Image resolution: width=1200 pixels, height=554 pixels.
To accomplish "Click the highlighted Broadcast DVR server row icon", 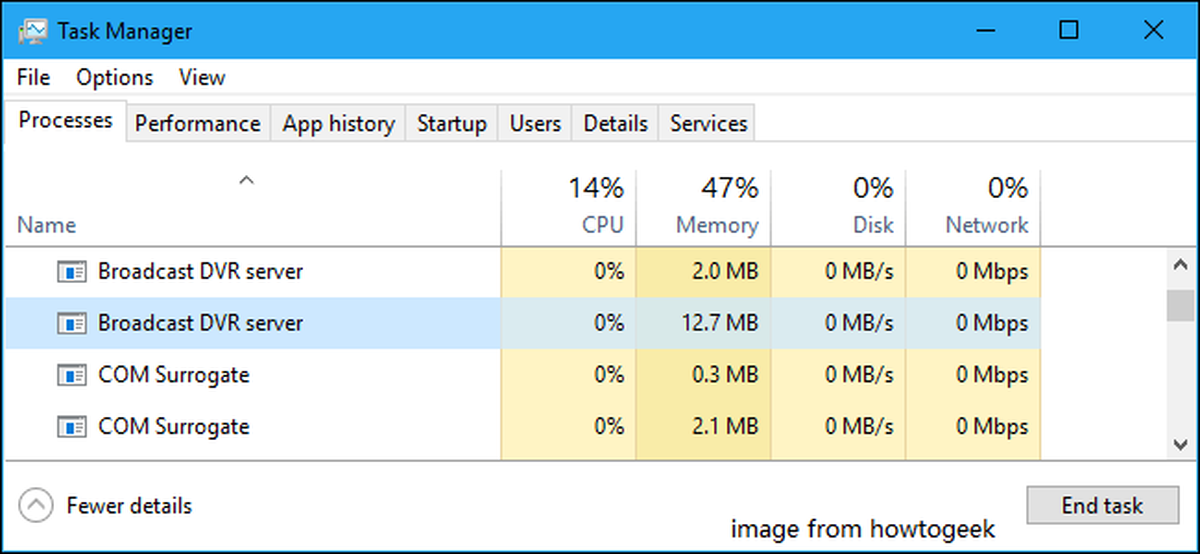I will click(x=70, y=323).
